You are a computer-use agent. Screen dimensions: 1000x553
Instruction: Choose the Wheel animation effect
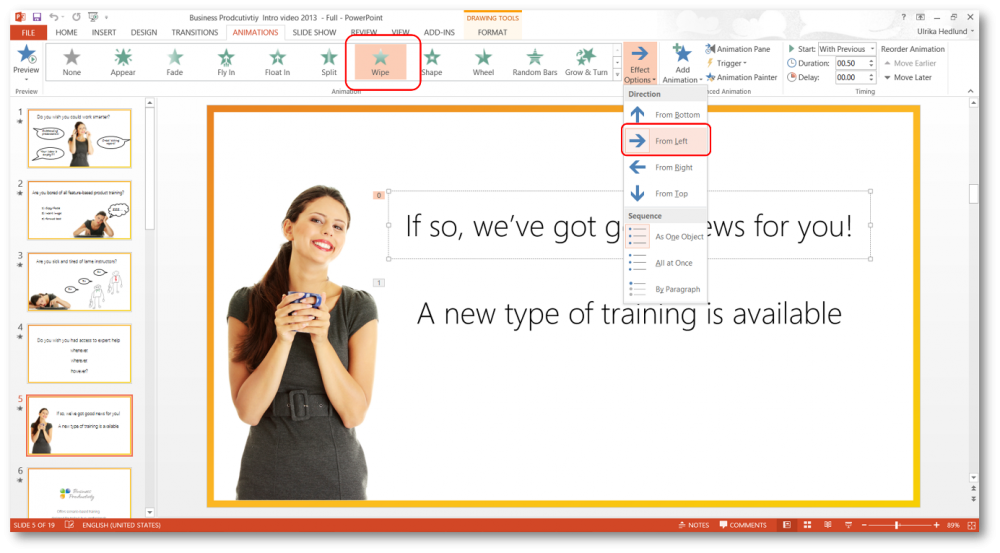tap(483, 62)
